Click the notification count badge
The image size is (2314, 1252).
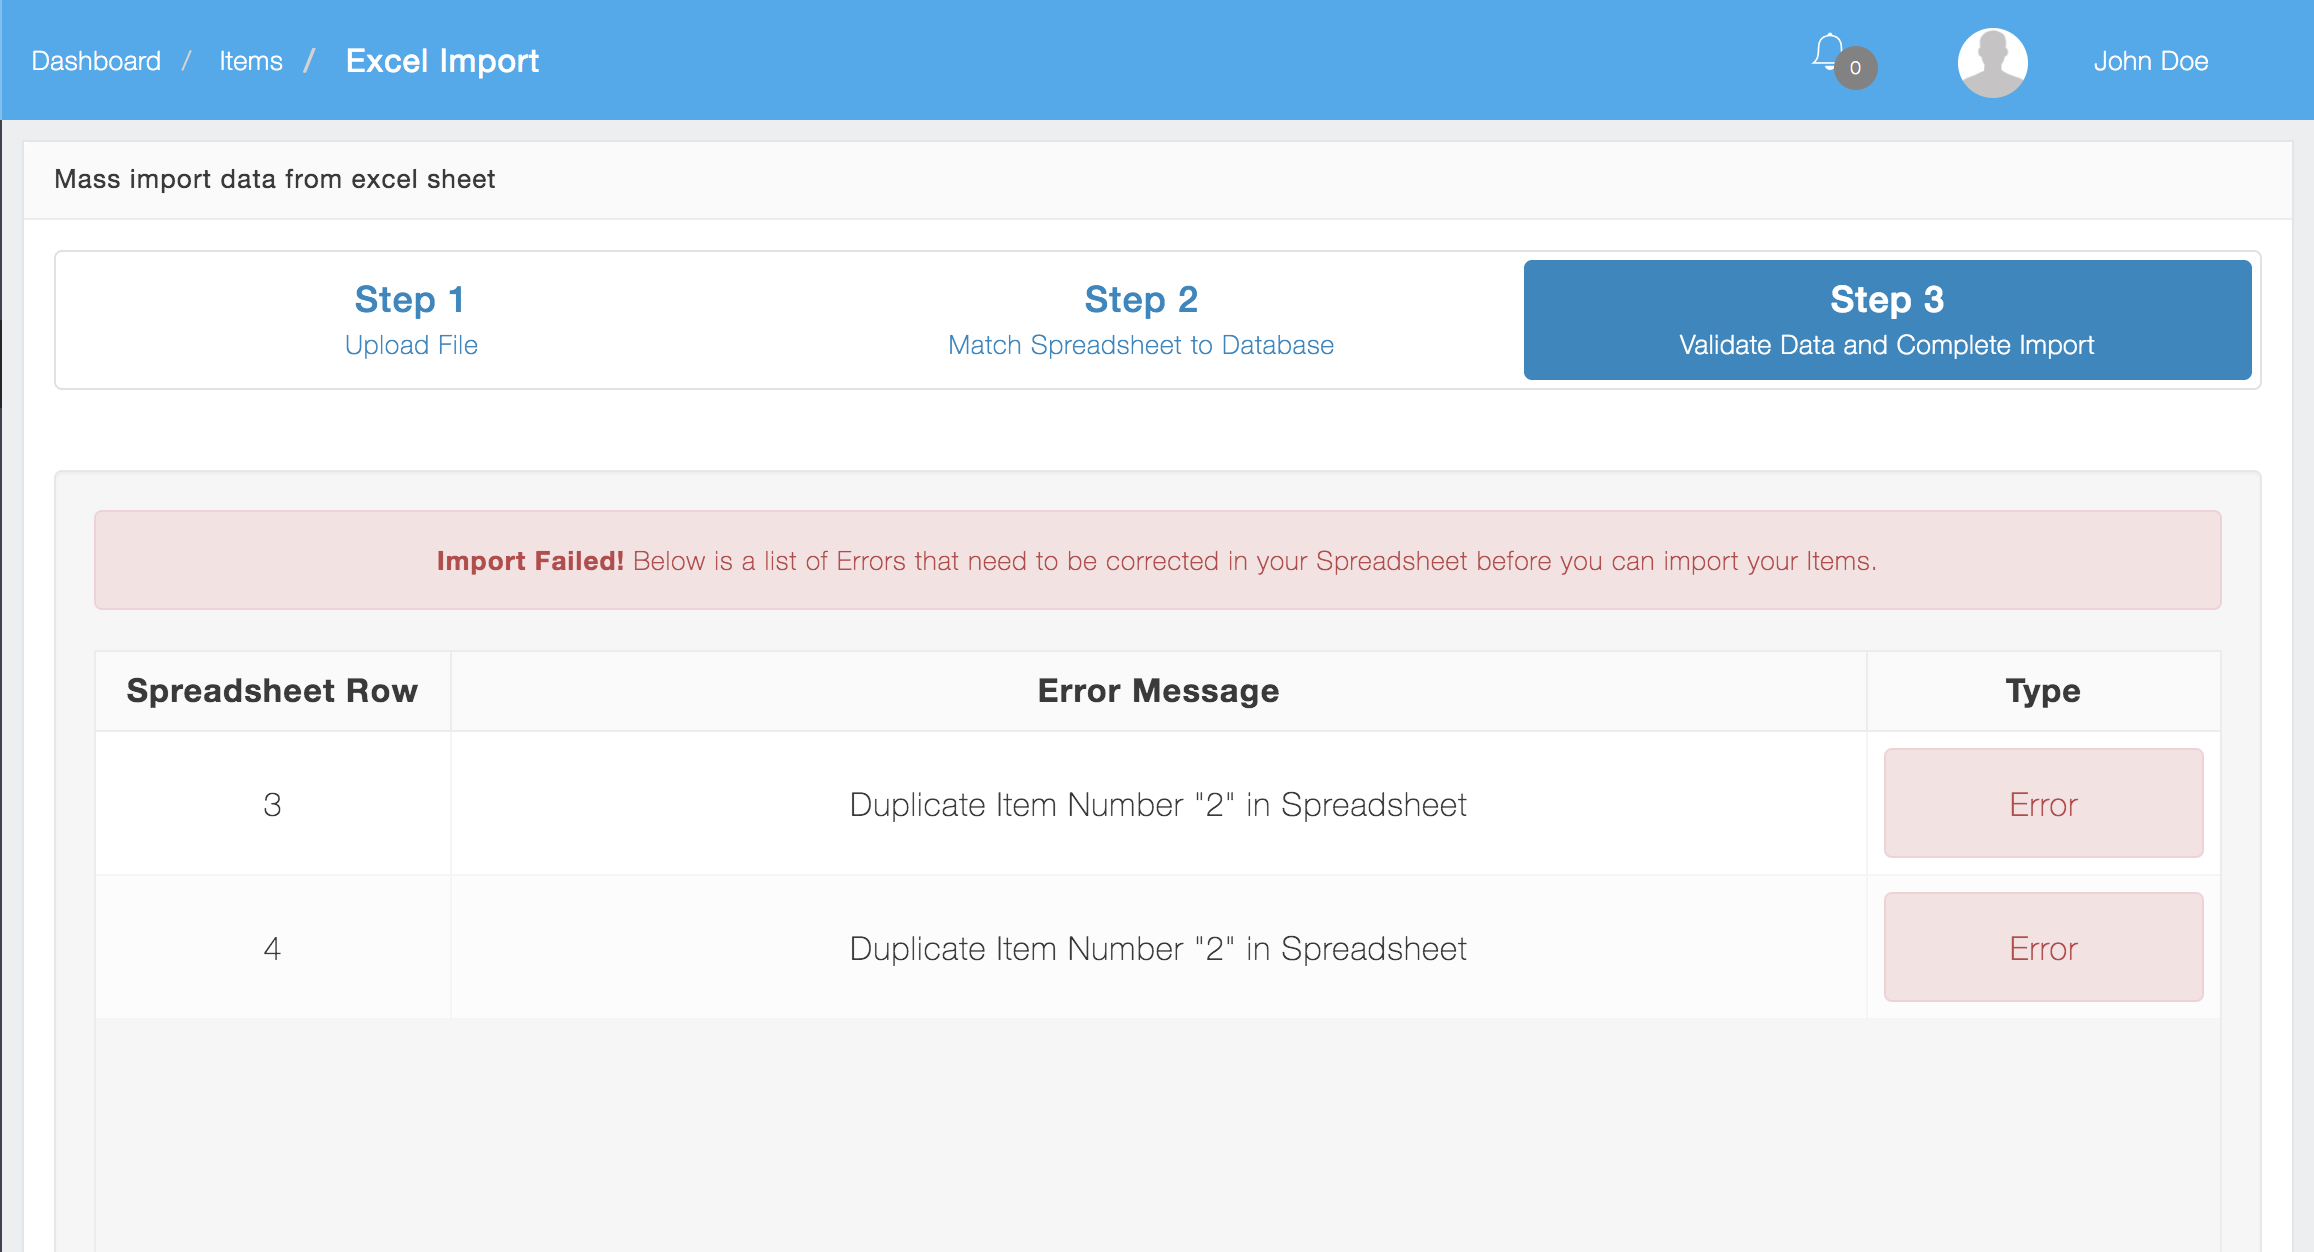coord(1855,68)
